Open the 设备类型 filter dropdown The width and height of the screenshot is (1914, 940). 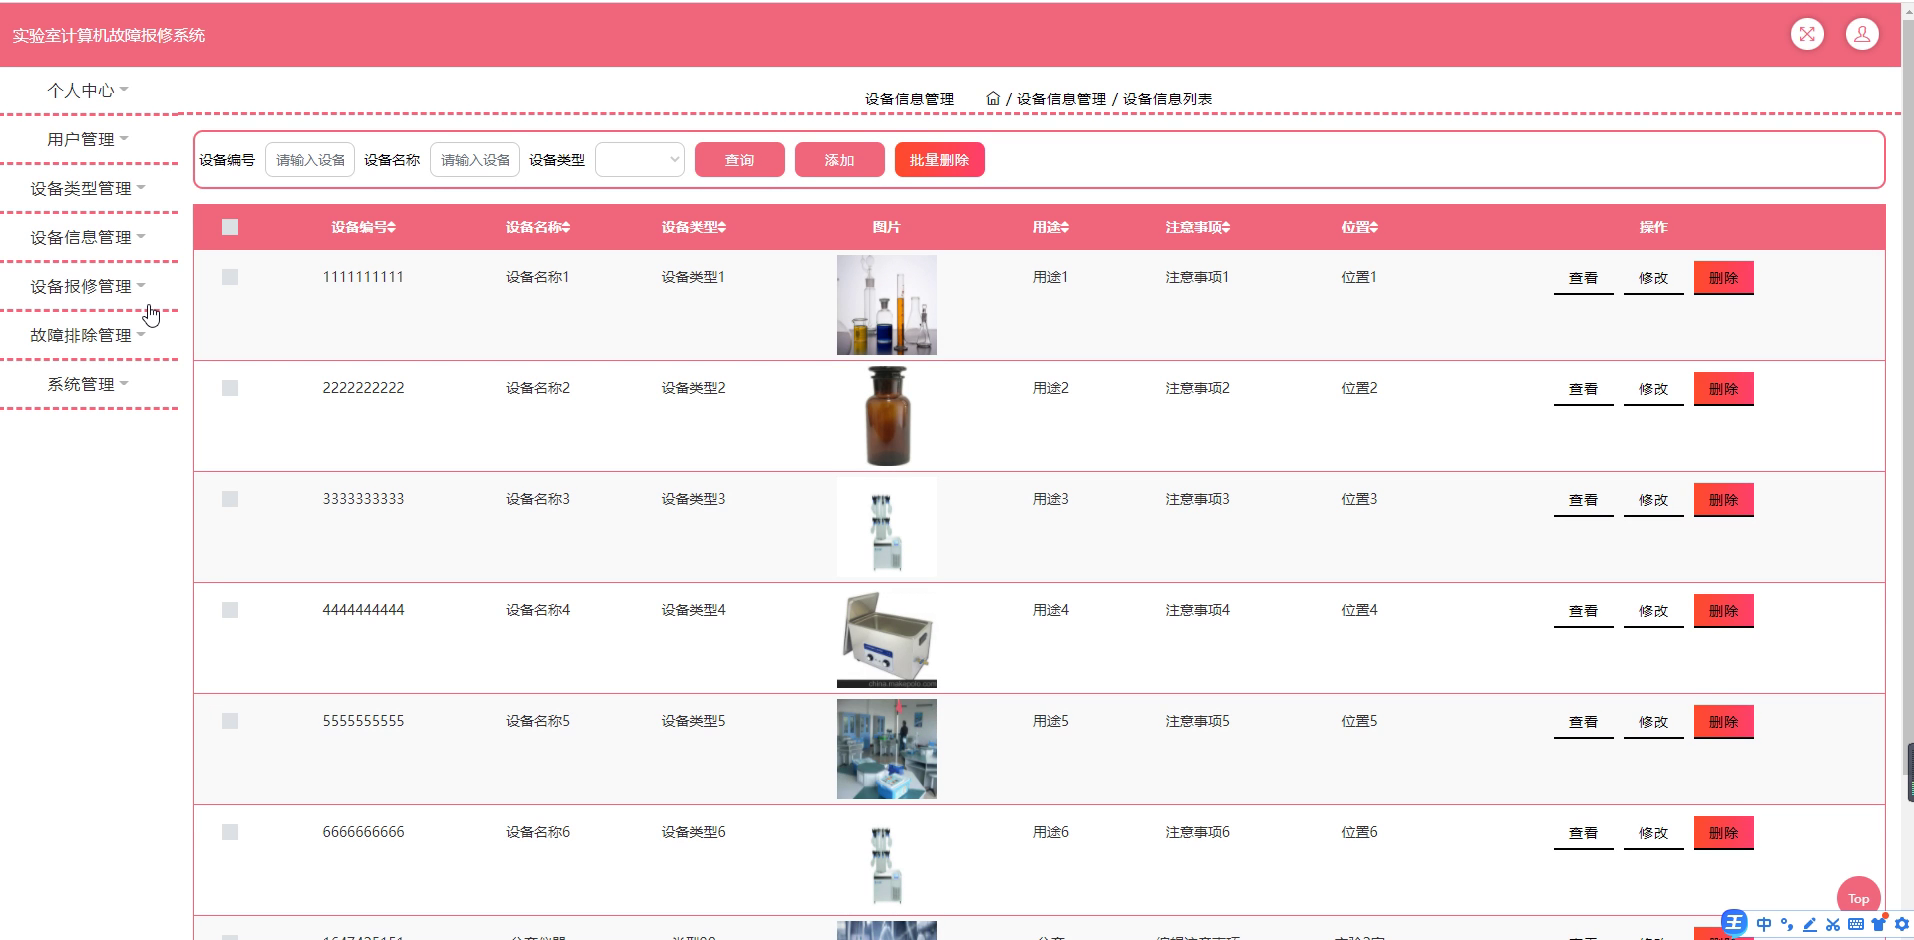tap(640, 160)
